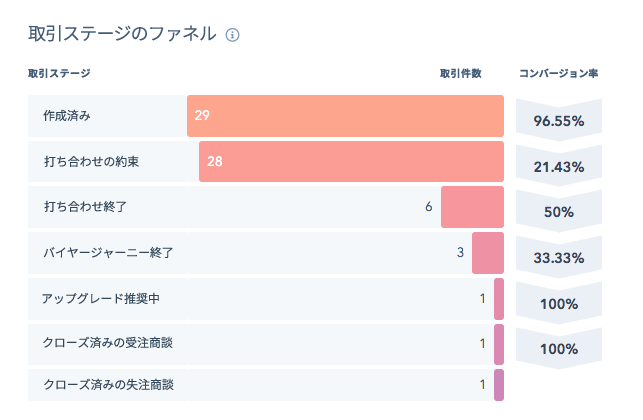Click the クローズ済みの受注商談 narrow bar
The width and height of the screenshot is (643, 420).
click(x=498, y=344)
